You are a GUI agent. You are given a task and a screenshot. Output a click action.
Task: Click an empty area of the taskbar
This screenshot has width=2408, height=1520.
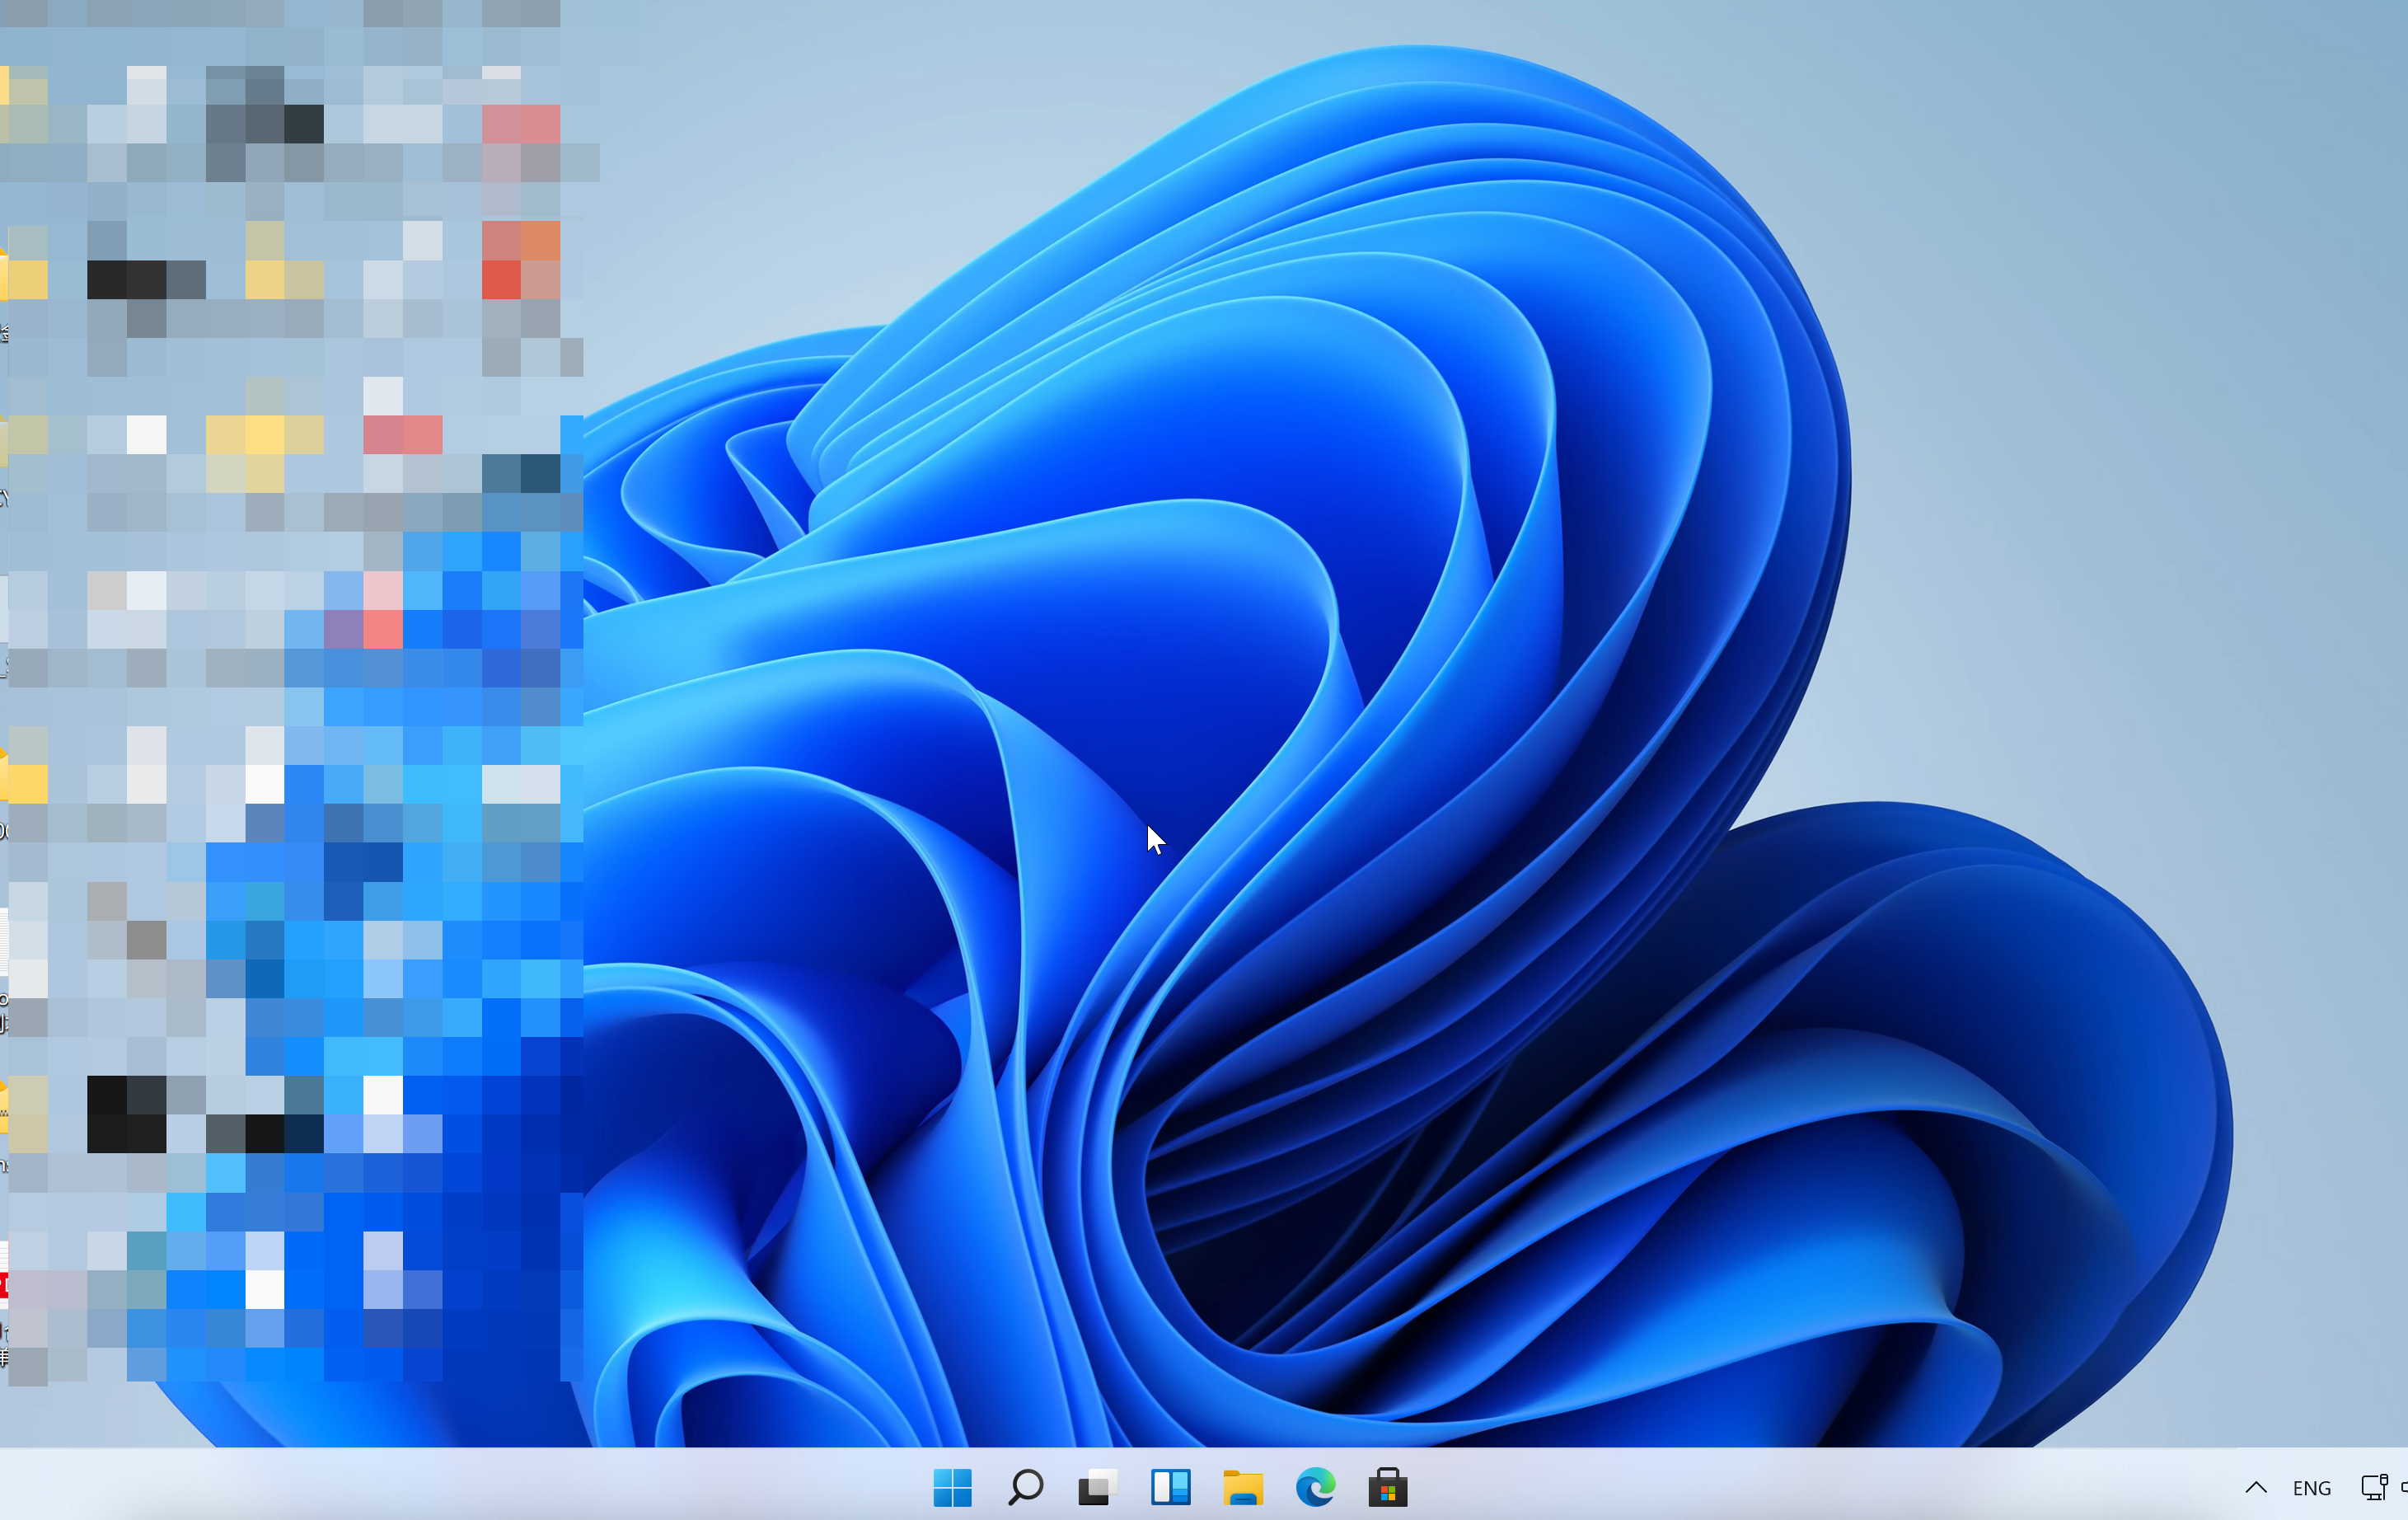[x=1800, y=1487]
